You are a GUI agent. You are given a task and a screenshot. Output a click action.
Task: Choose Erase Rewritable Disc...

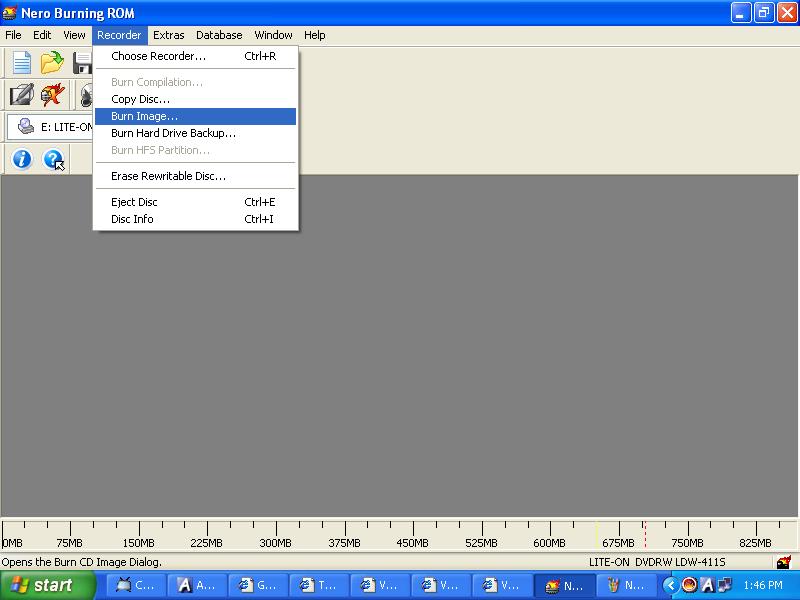click(195, 176)
